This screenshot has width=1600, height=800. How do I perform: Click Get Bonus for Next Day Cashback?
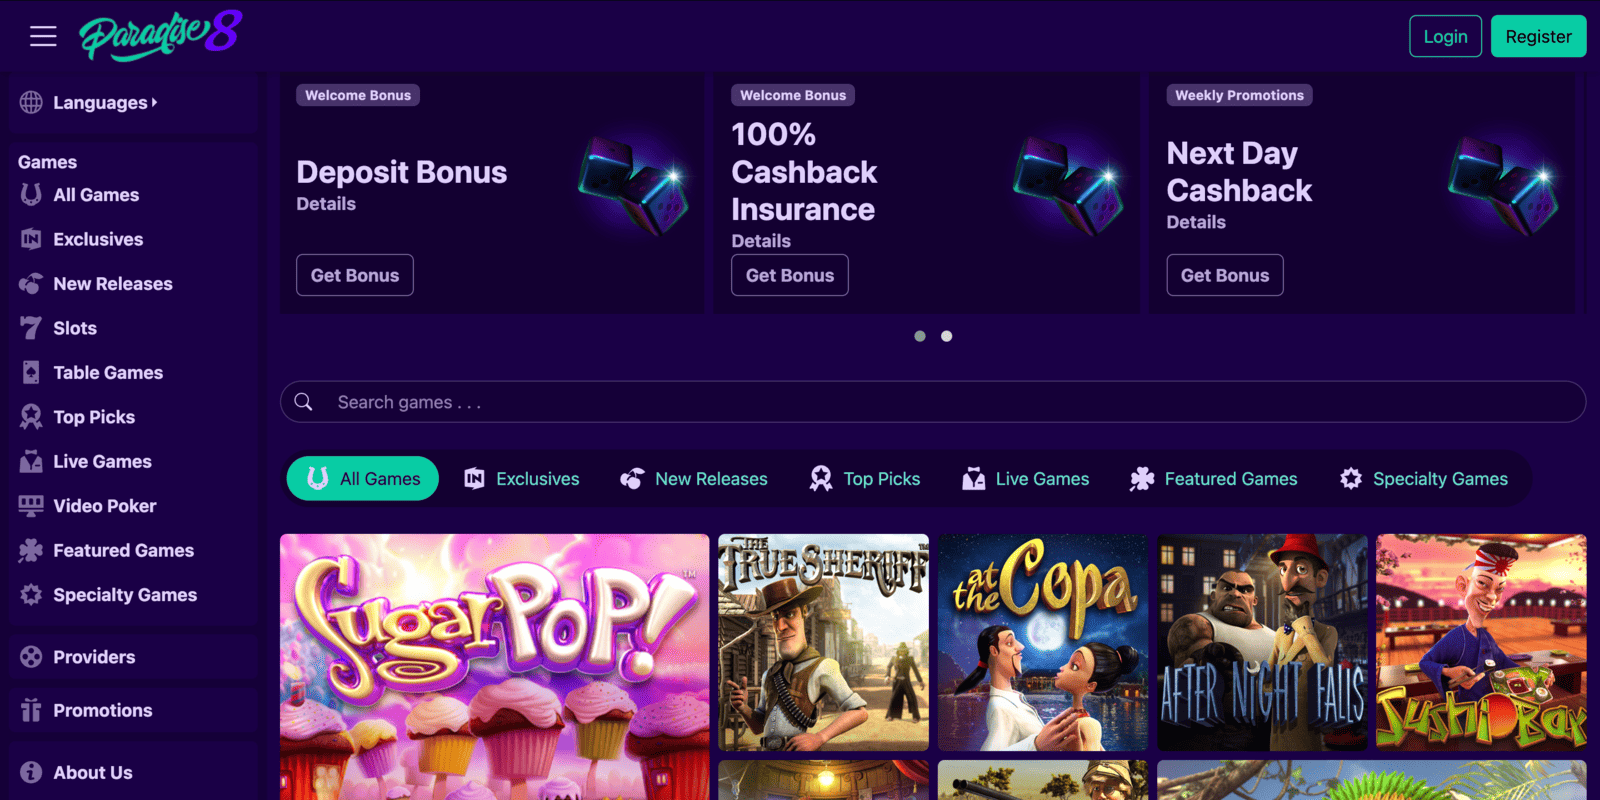coord(1224,275)
